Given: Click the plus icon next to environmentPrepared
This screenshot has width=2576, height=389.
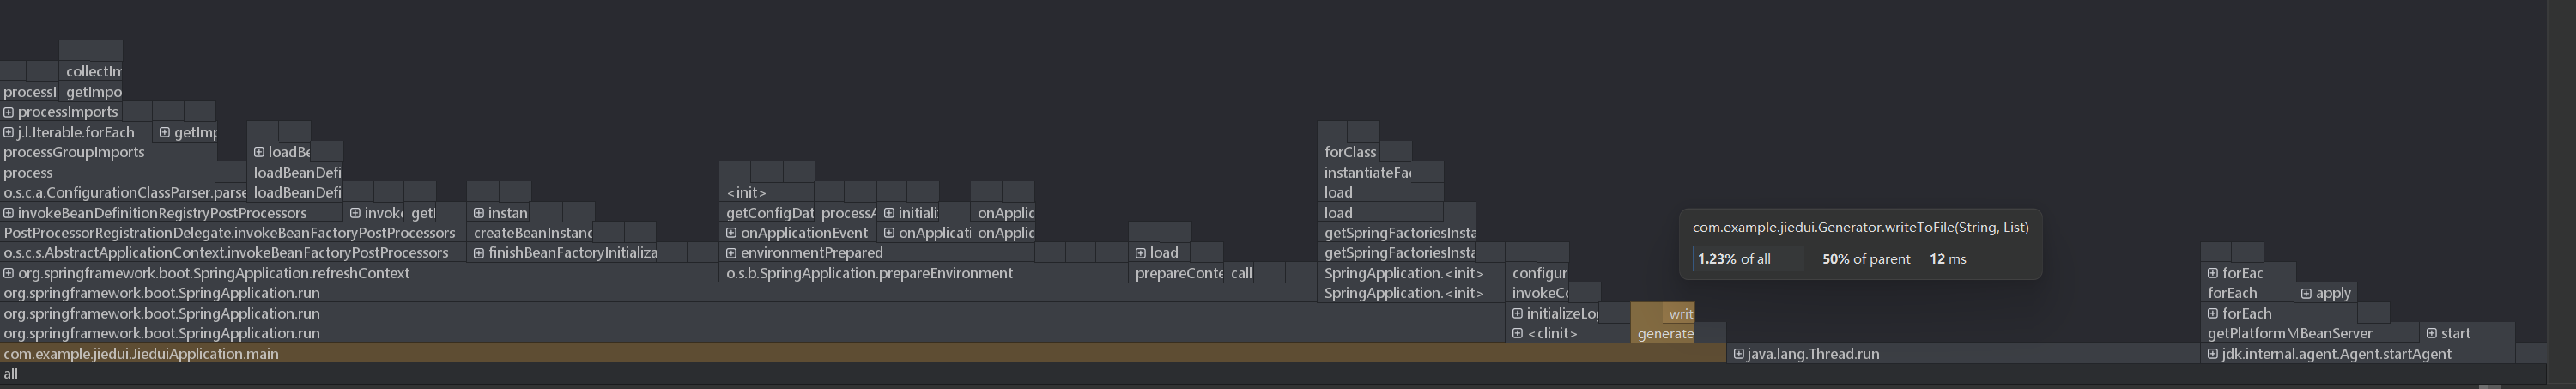Looking at the screenshot, I should 731,253.
